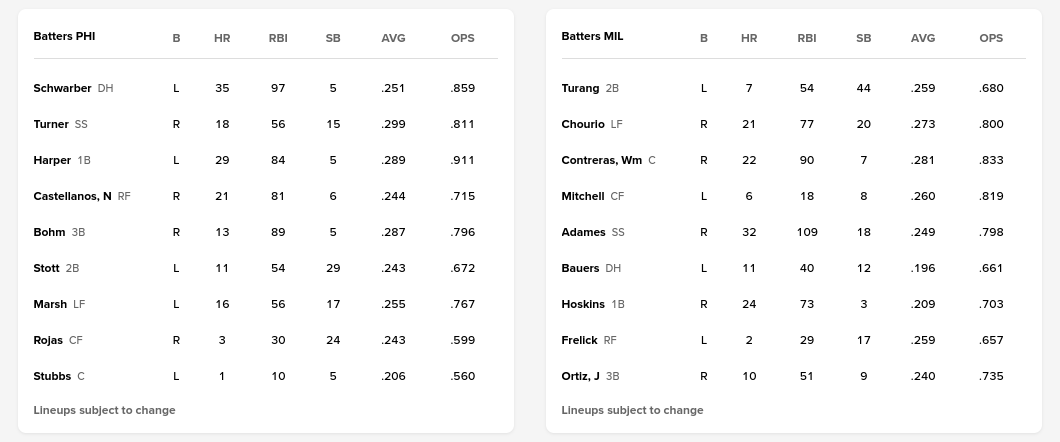Click Bohm in the batters list
The image size is (1060, 442).
[49, 232]
